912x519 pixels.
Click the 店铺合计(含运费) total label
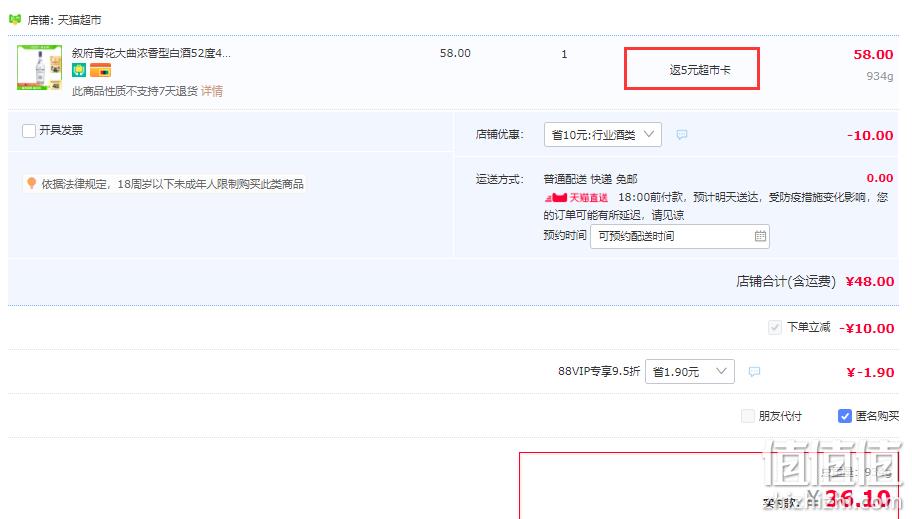tap(786, 282)
